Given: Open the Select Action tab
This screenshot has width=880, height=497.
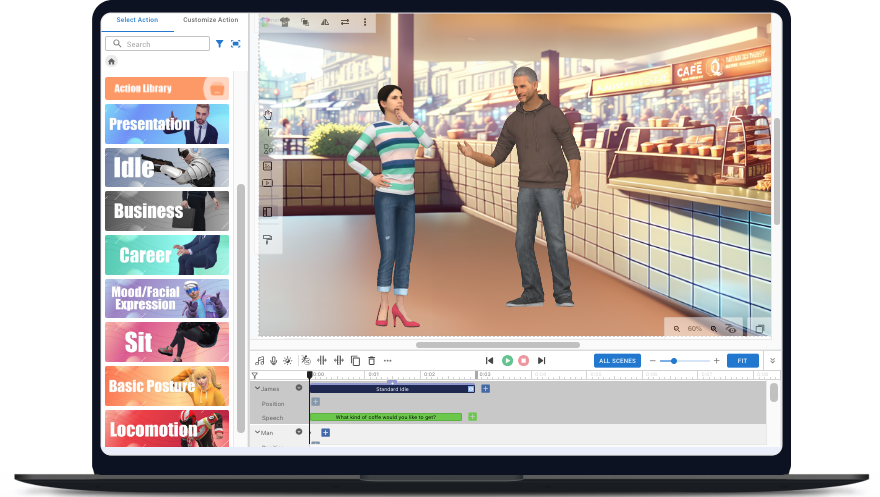Looking at the screenshot, I should [137, 20].
